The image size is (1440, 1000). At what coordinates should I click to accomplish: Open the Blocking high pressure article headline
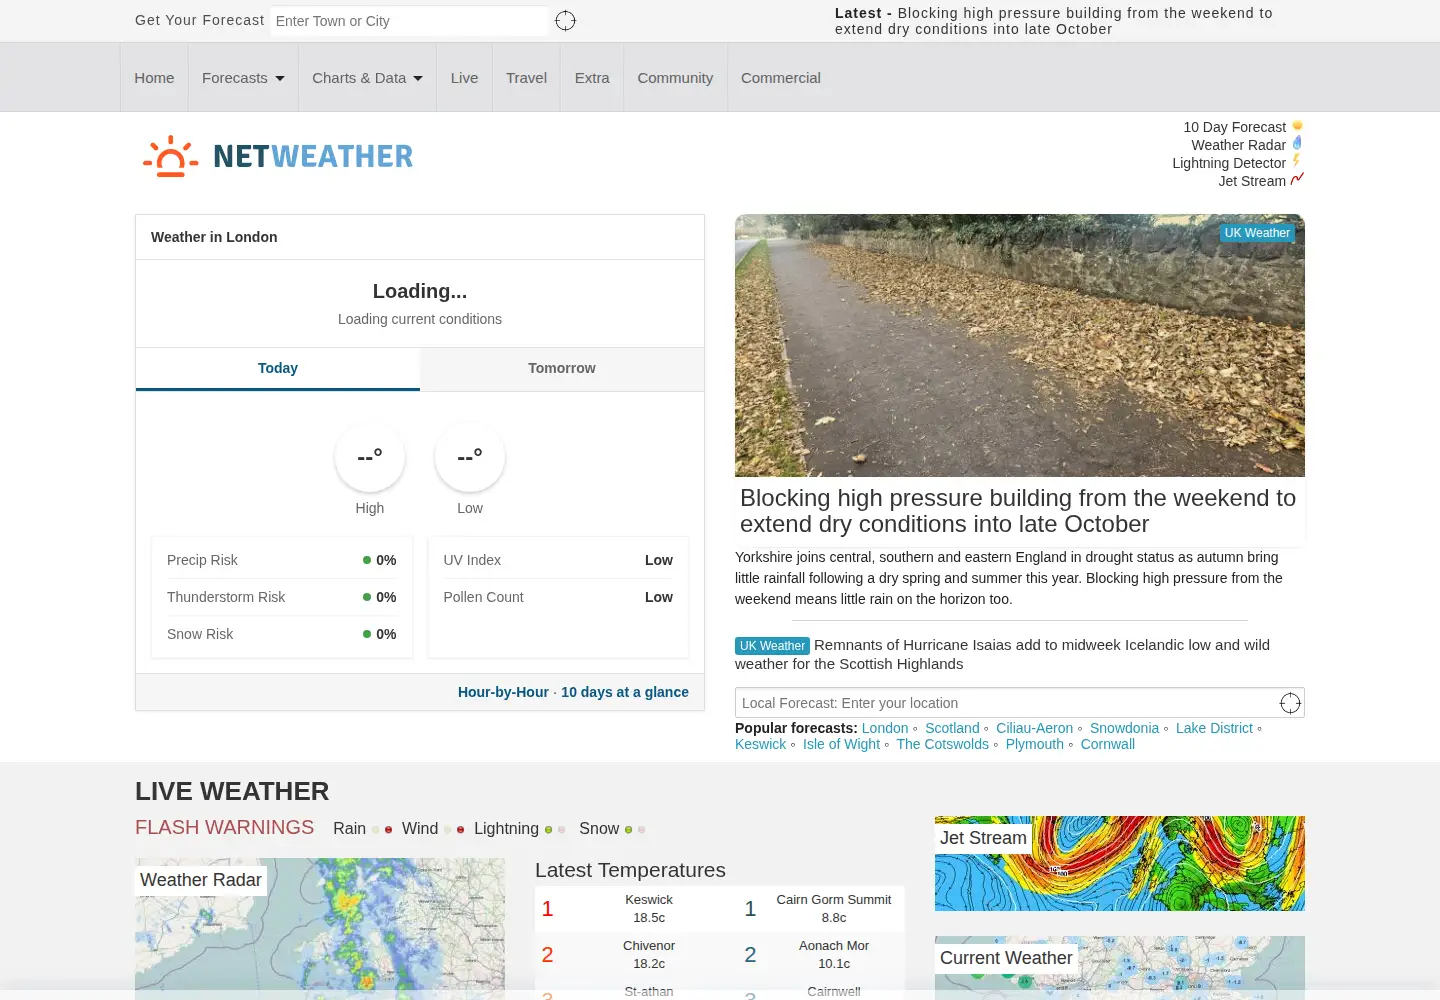click(x=1018, y=511)
